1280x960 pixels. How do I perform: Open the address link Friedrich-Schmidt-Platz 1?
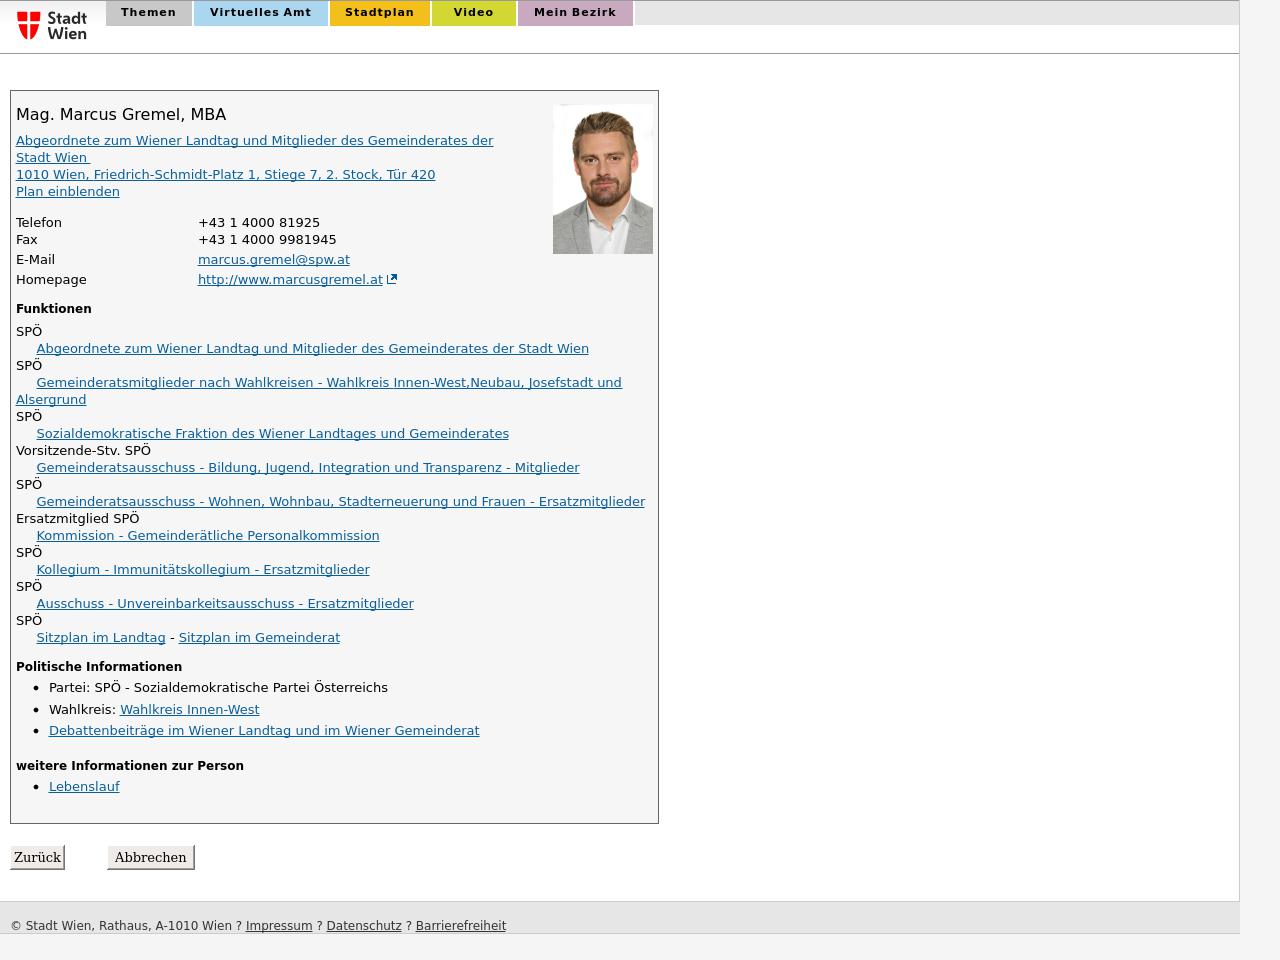[x=226, y=175]
